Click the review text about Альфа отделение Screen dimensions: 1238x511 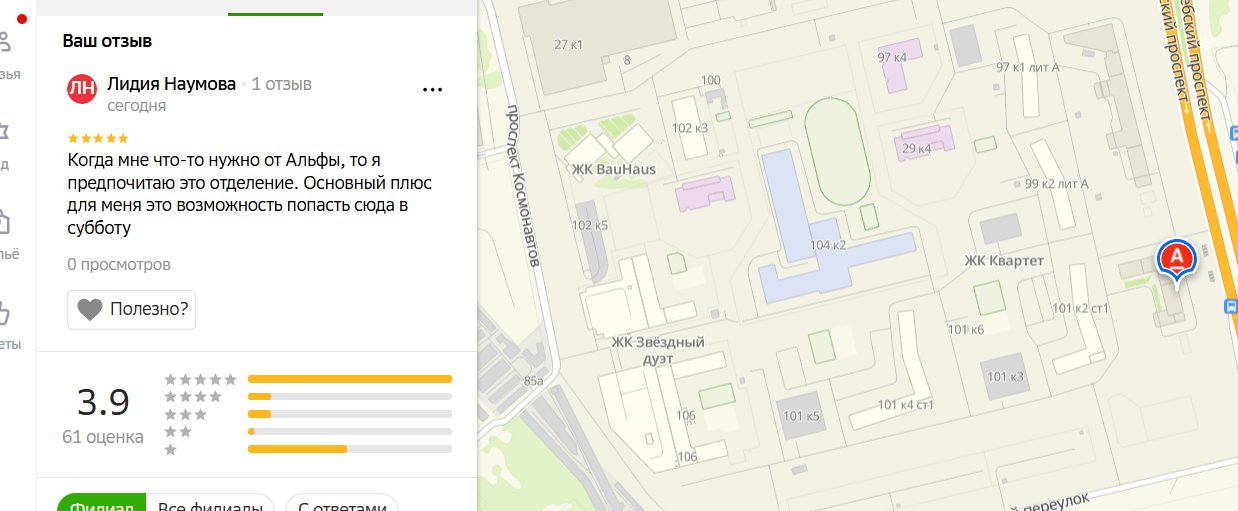tap(250, 194)
